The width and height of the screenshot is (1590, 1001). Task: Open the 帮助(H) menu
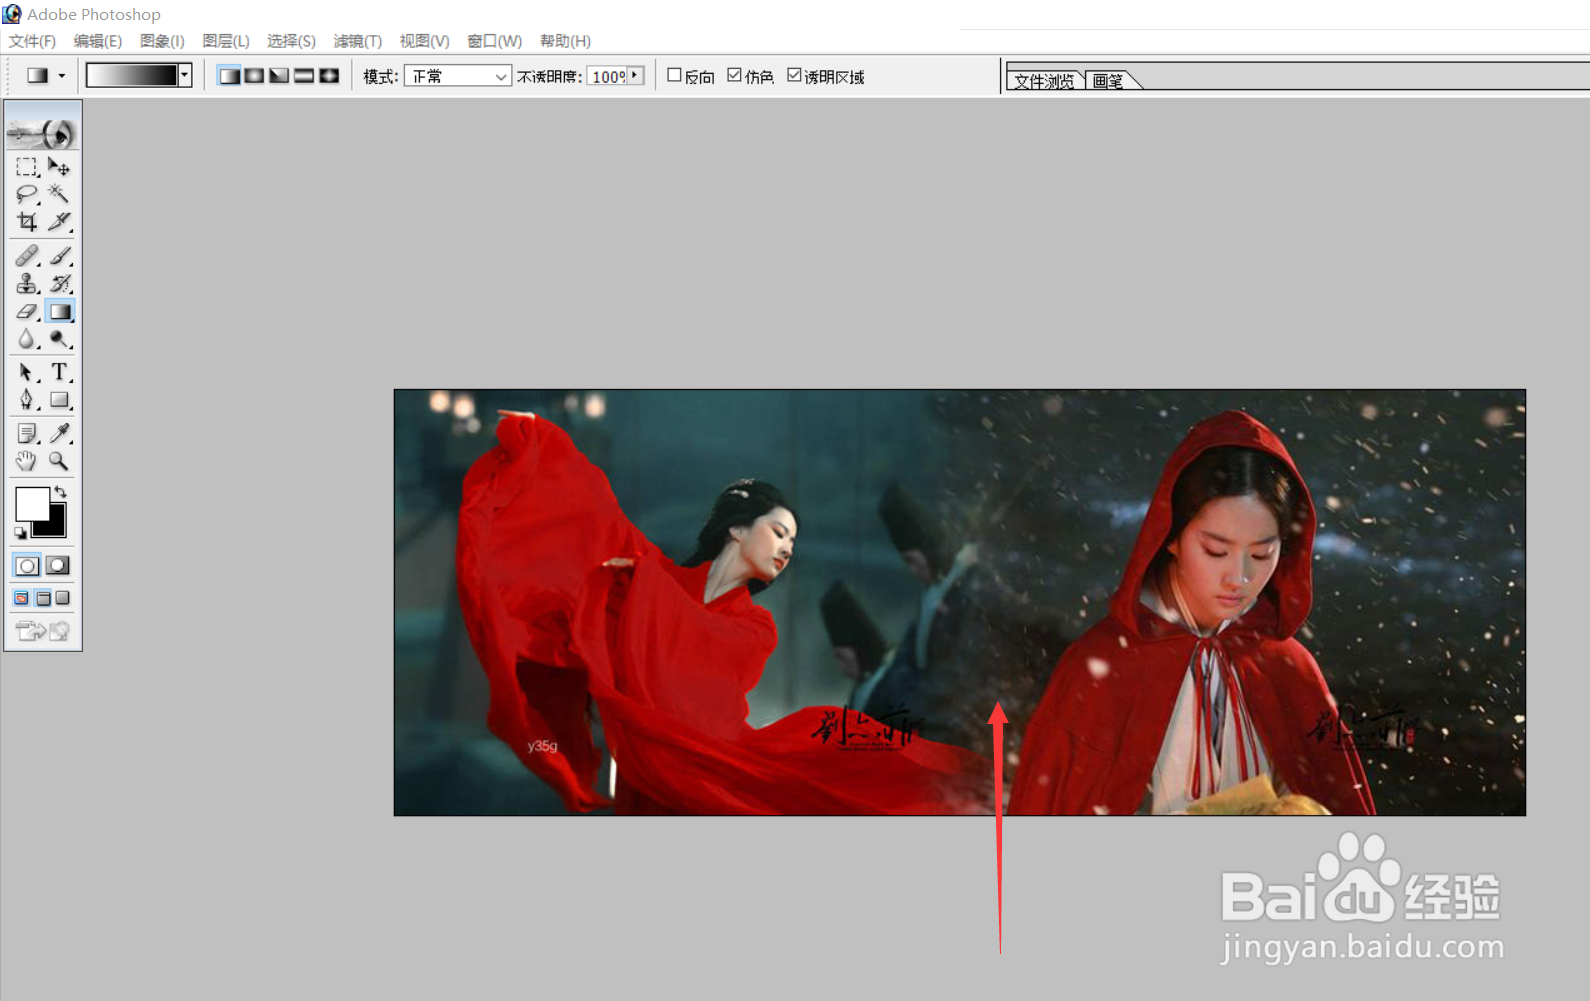coord(565,41)
